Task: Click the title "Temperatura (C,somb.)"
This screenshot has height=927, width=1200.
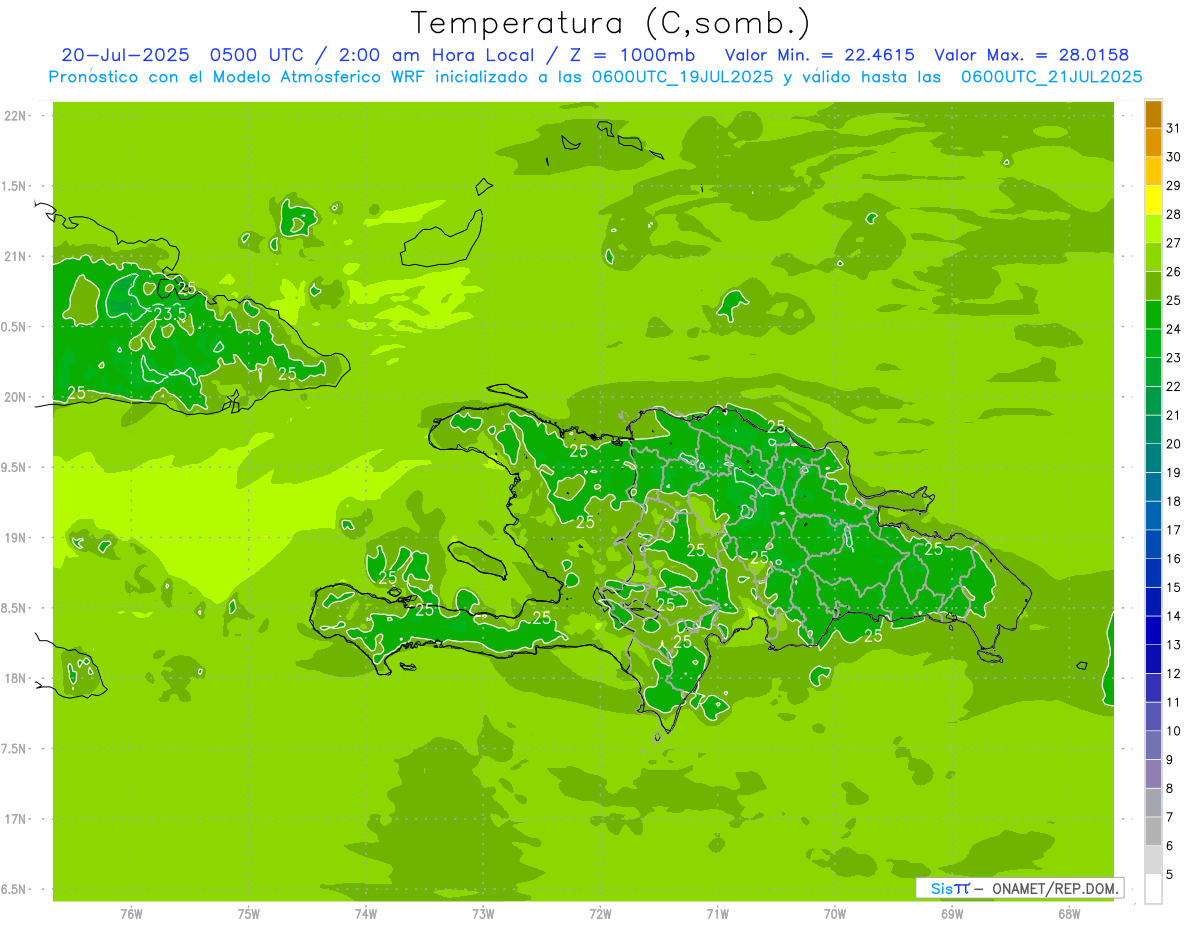Action: [610, 23]
